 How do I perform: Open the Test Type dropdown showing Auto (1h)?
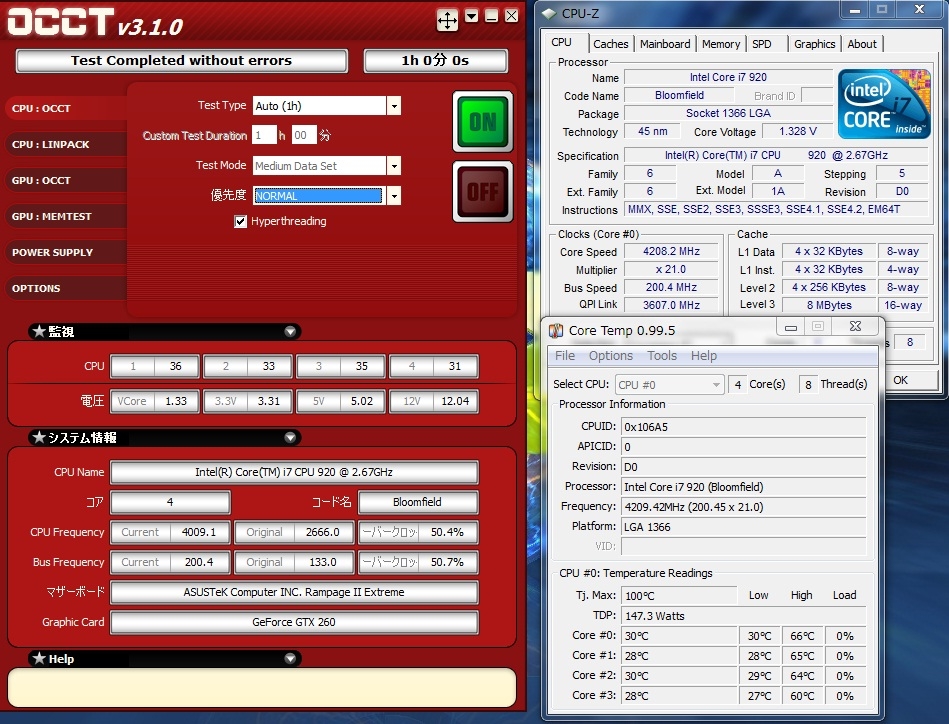pos(393,106)
